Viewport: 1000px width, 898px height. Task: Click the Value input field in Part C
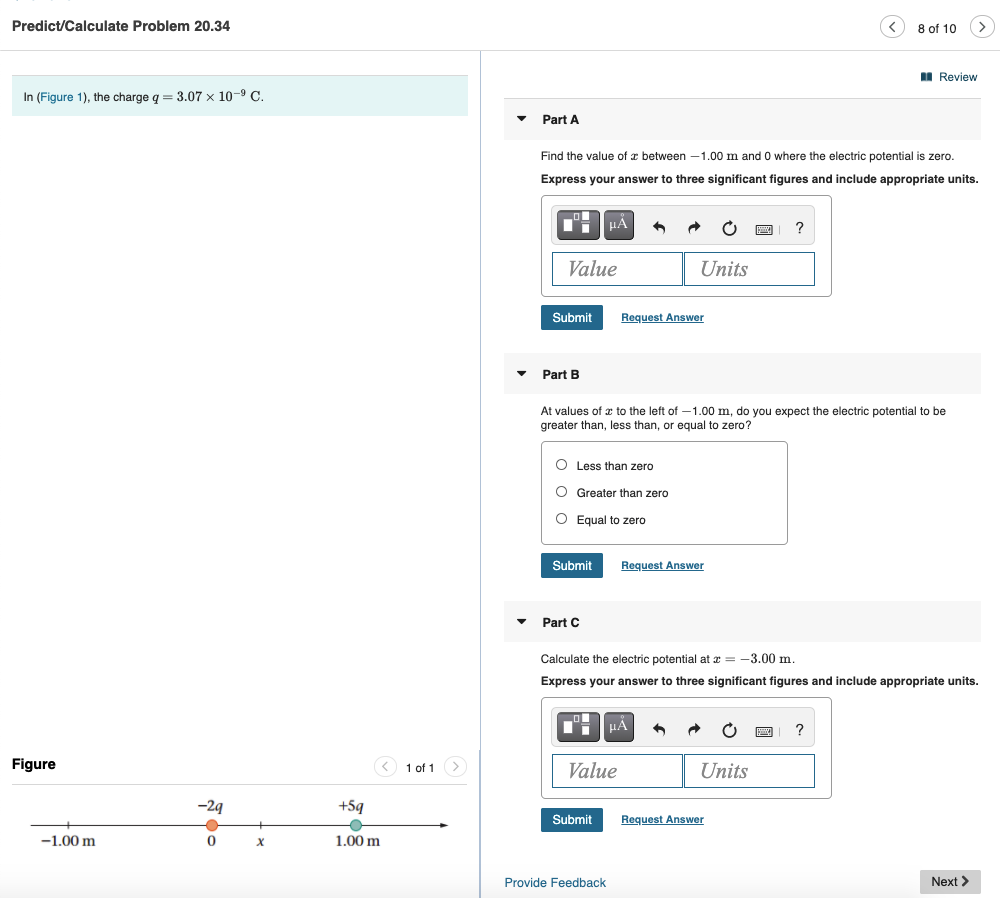pyautogui.click(x=617, y=770)
